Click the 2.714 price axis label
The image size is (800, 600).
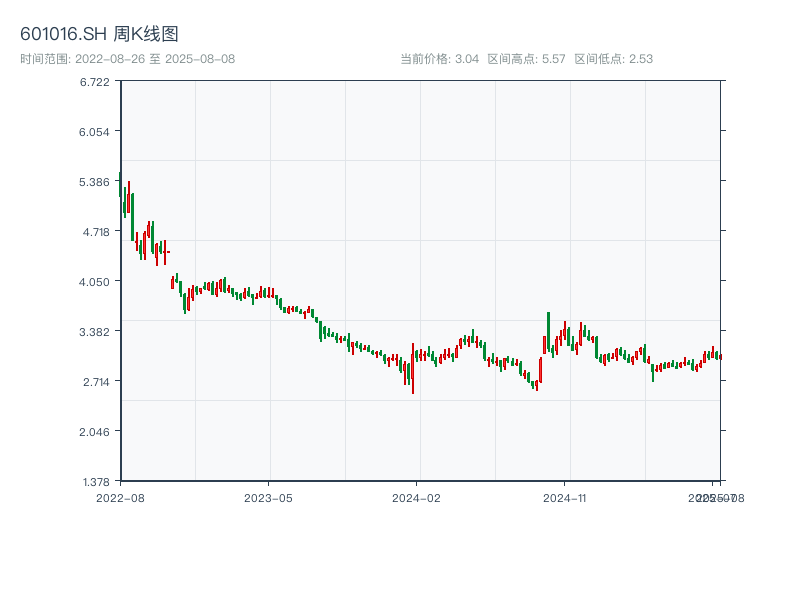pos(96,381)
